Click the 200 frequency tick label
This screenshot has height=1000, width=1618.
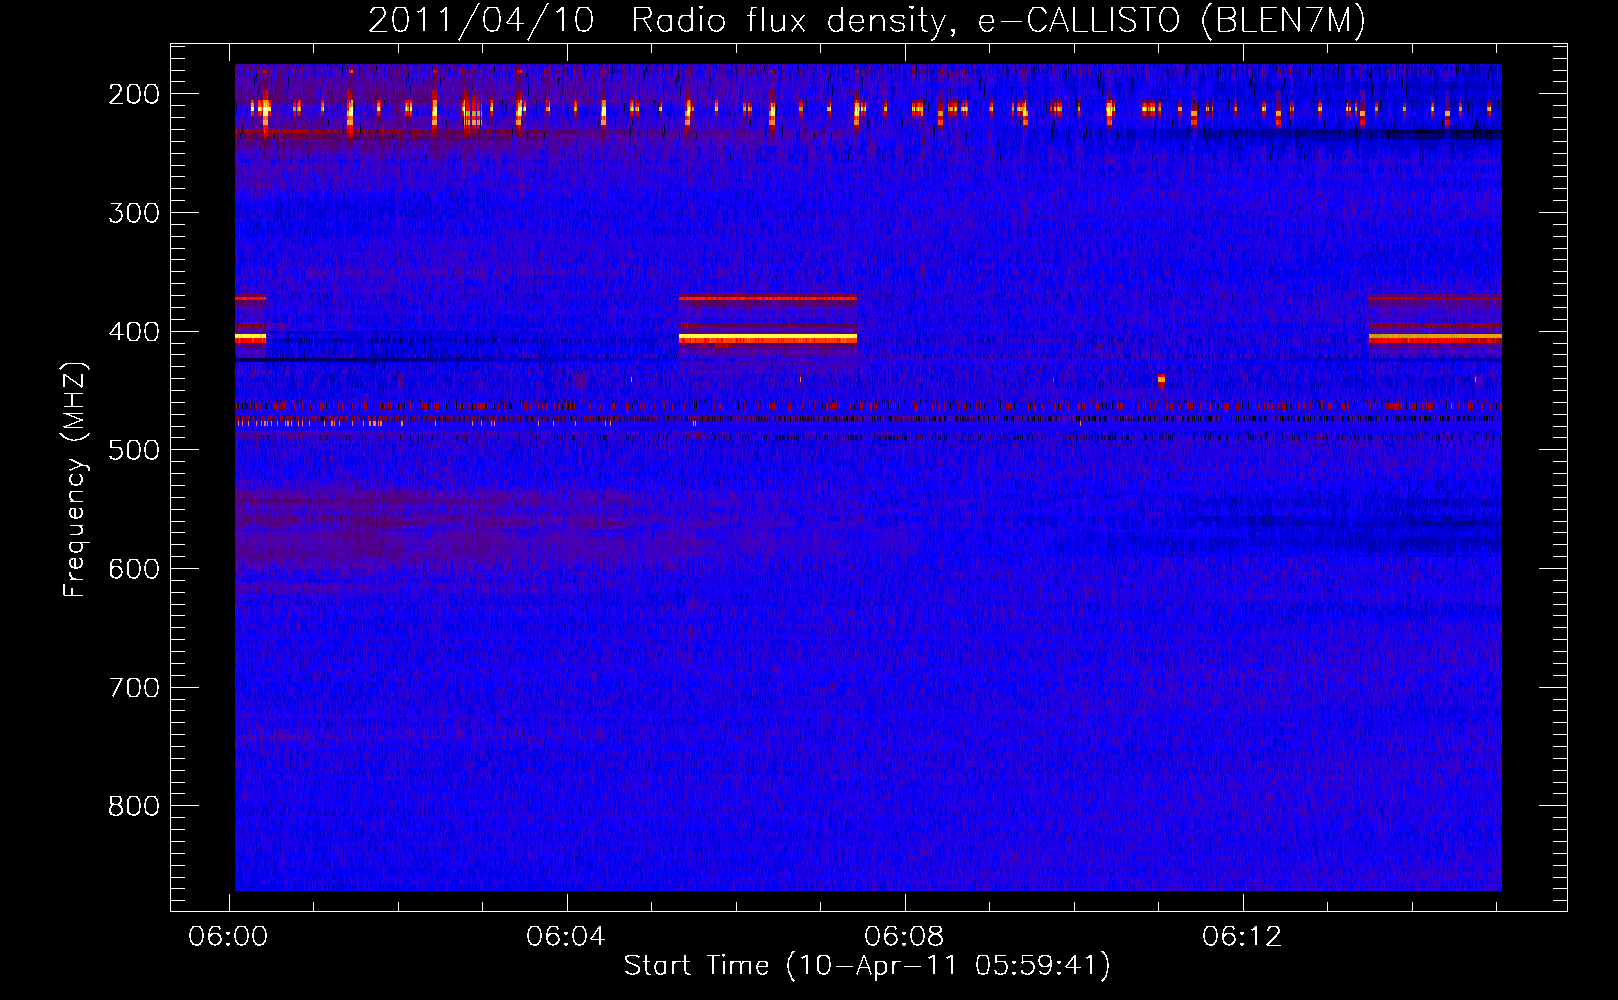133,94
